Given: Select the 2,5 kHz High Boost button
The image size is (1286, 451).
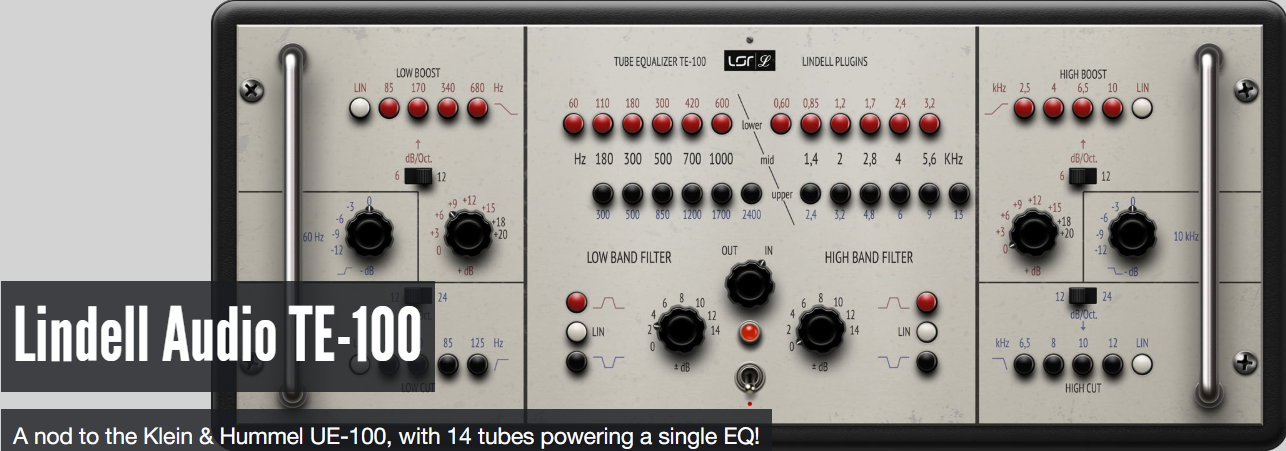Looking at the screenshot, I should click(x=1024, y=109).
